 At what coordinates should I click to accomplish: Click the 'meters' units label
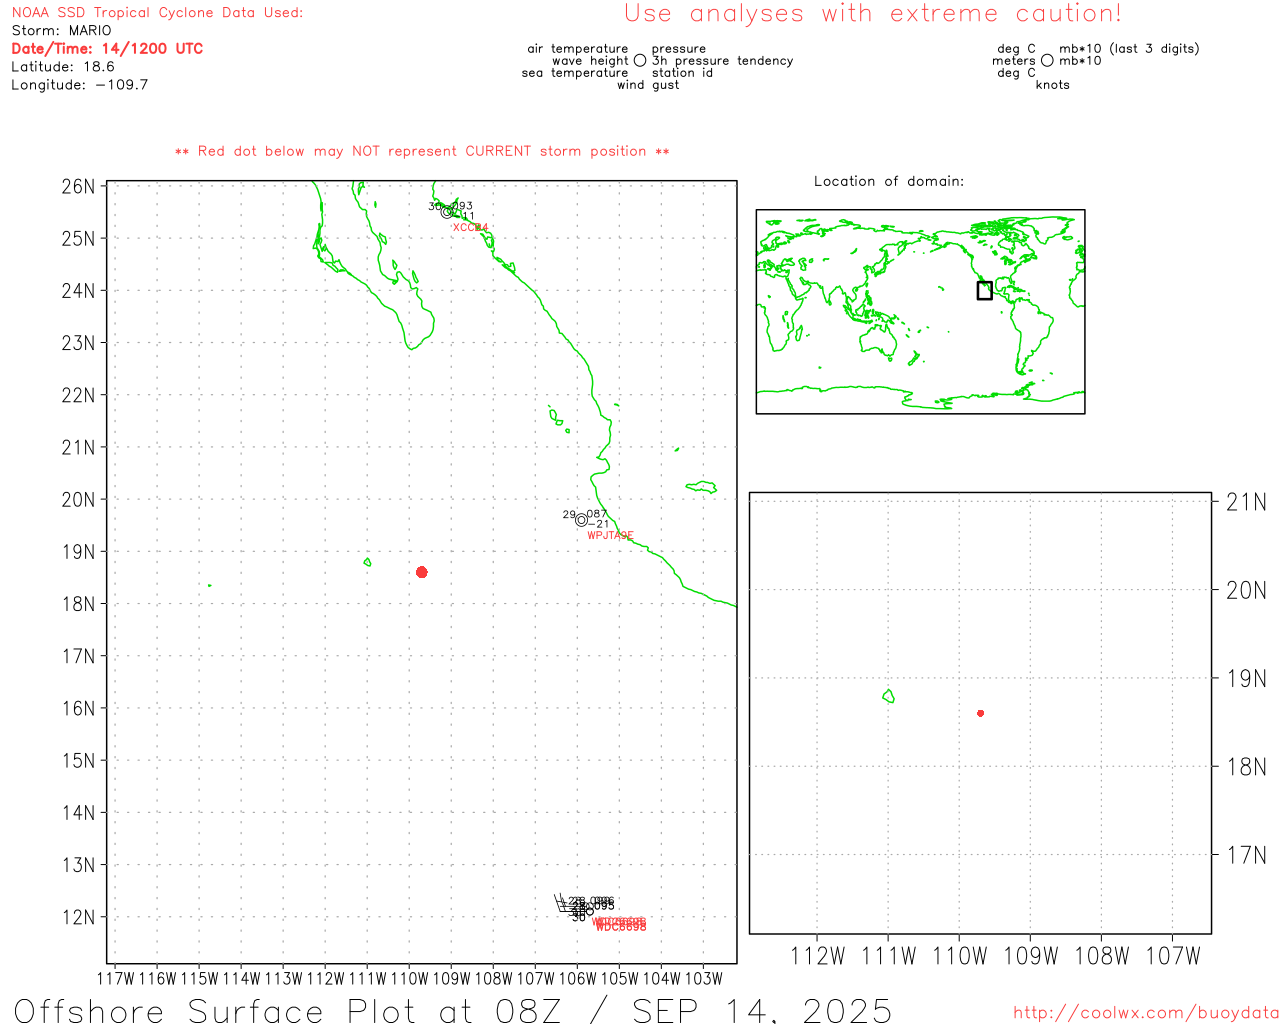click(1014, 61)
